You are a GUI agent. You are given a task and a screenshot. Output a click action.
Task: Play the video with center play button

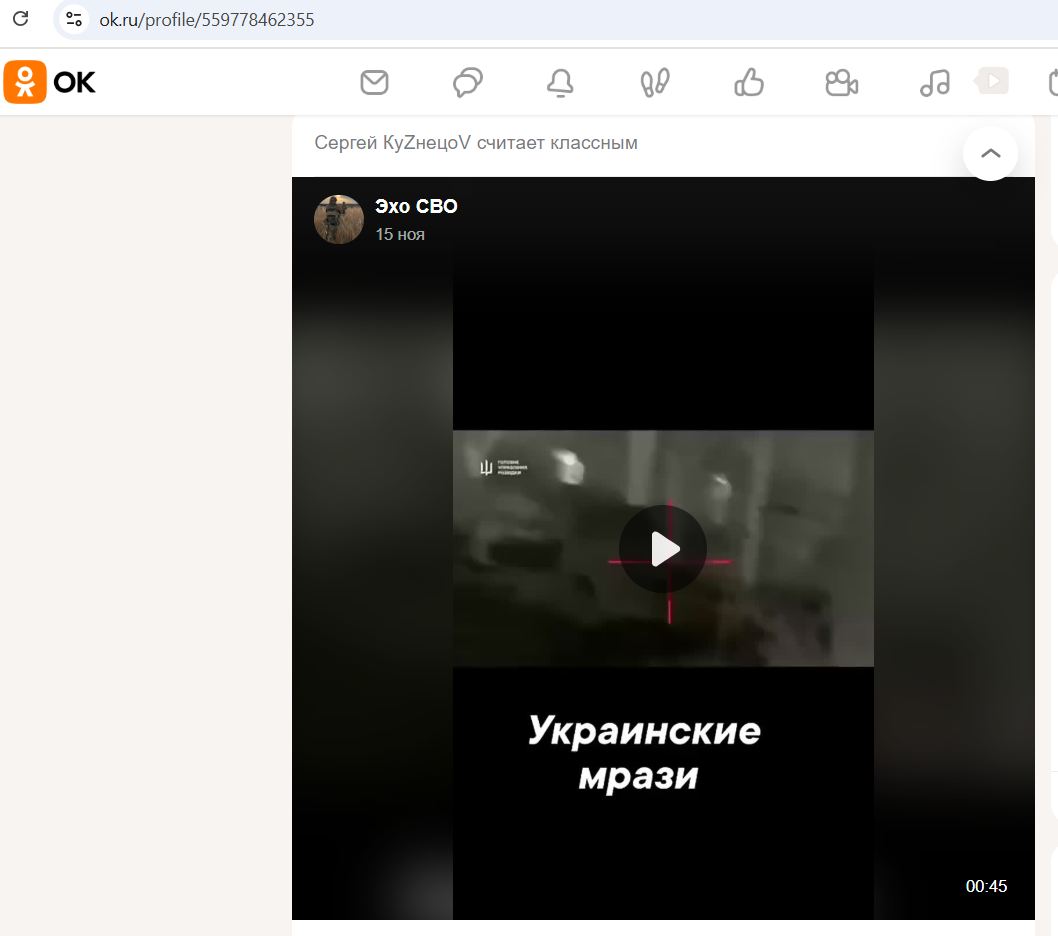coord(663,549)
